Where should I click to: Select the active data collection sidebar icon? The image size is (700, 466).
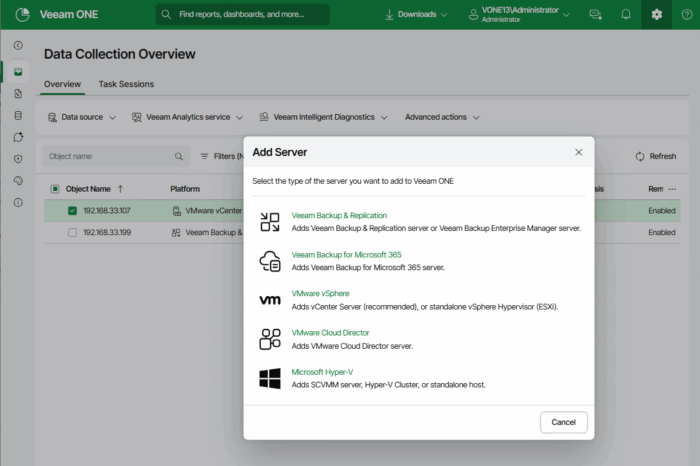[x=18, y=72]
